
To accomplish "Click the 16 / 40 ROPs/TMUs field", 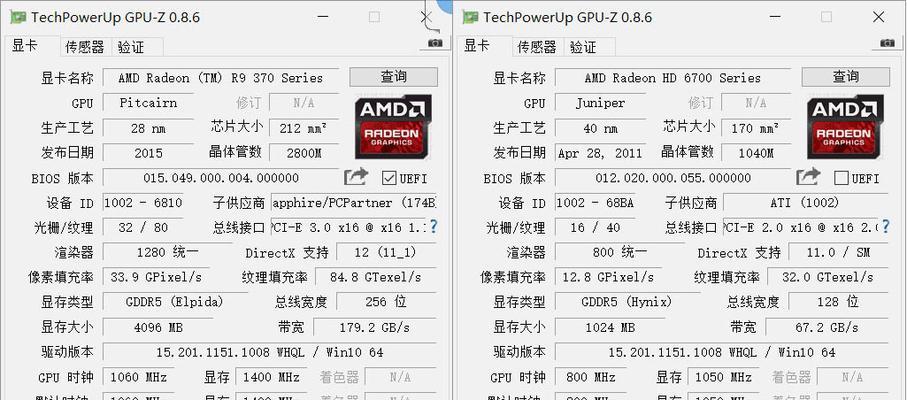I will (x=595, y=228).
